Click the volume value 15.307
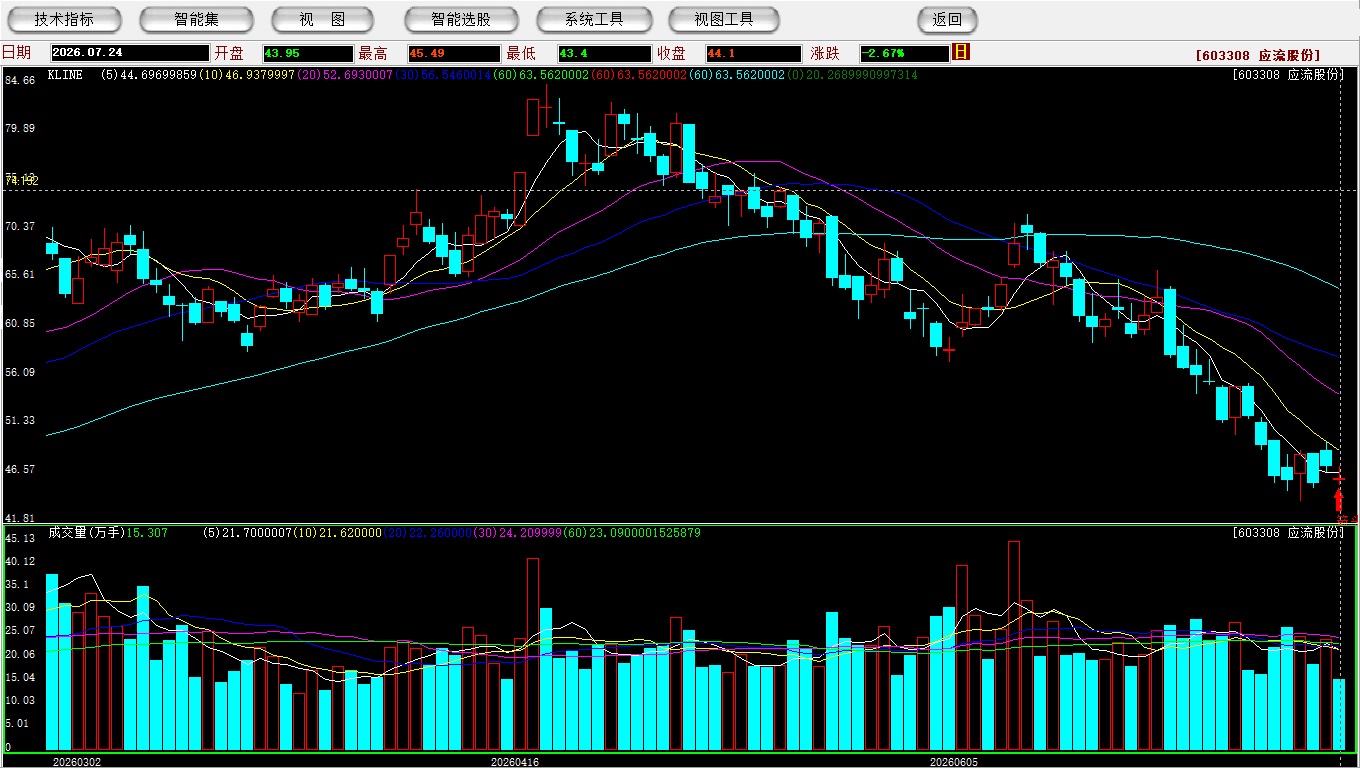 (x=147, y=533)
